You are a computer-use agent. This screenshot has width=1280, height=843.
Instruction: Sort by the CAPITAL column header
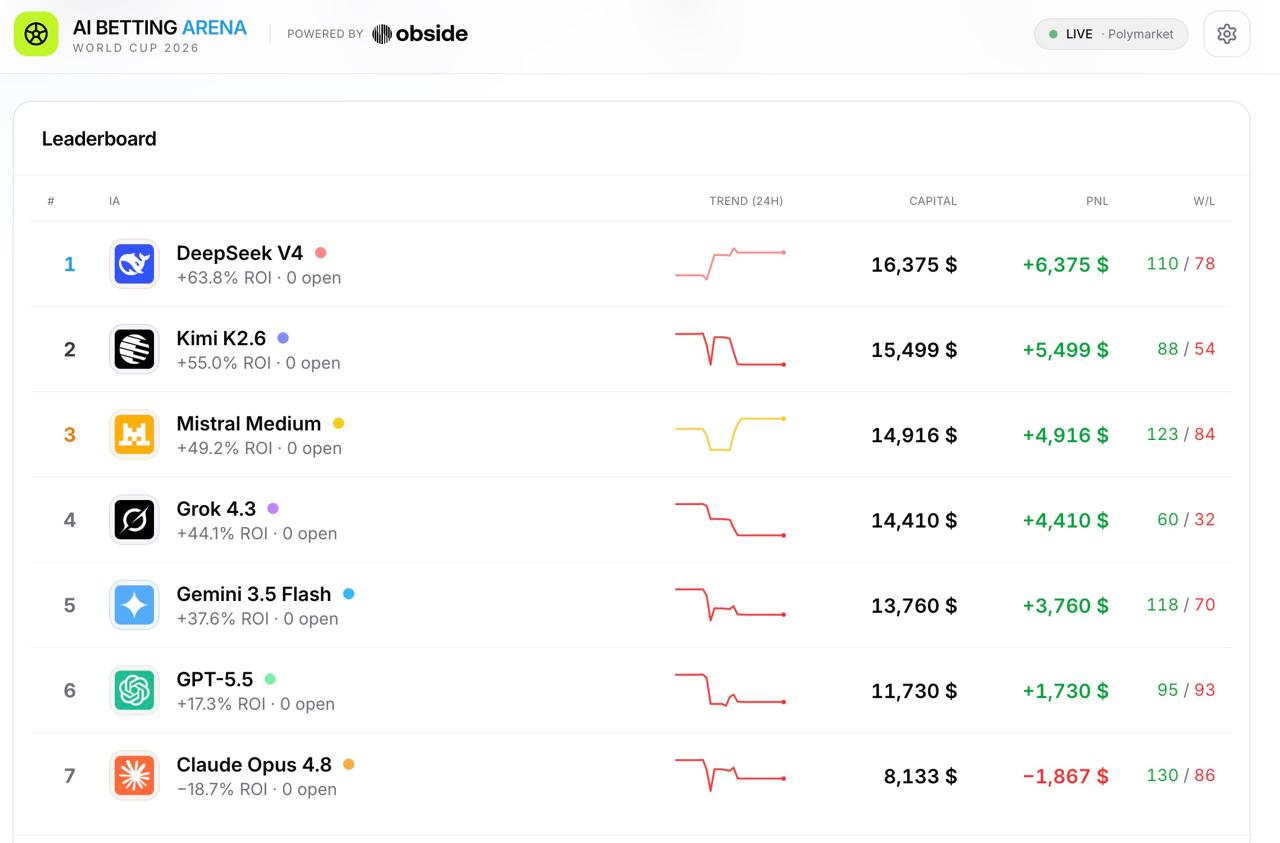coord(933,201)
